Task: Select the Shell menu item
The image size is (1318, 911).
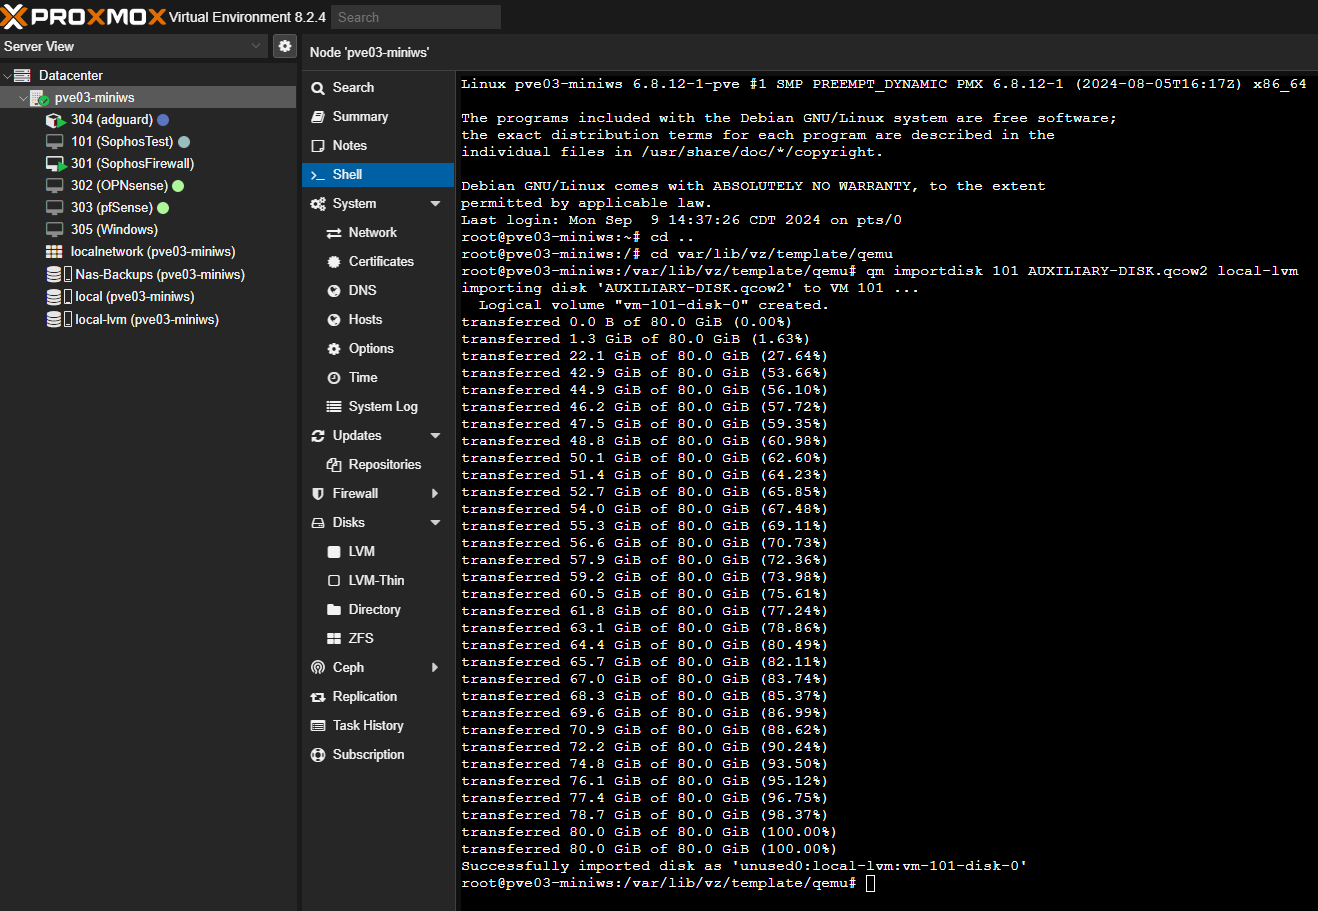Action: click(378, 175)
